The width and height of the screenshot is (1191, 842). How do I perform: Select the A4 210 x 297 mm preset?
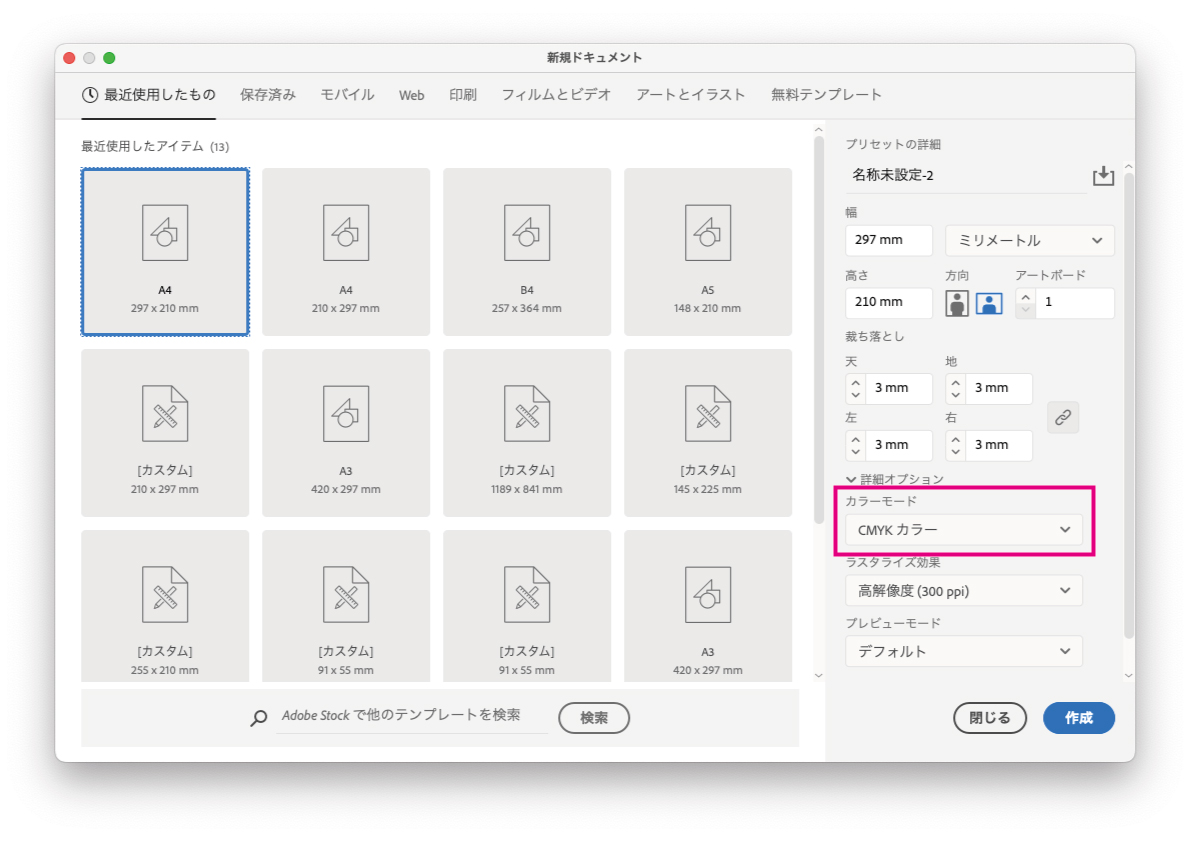coord(346,251)
